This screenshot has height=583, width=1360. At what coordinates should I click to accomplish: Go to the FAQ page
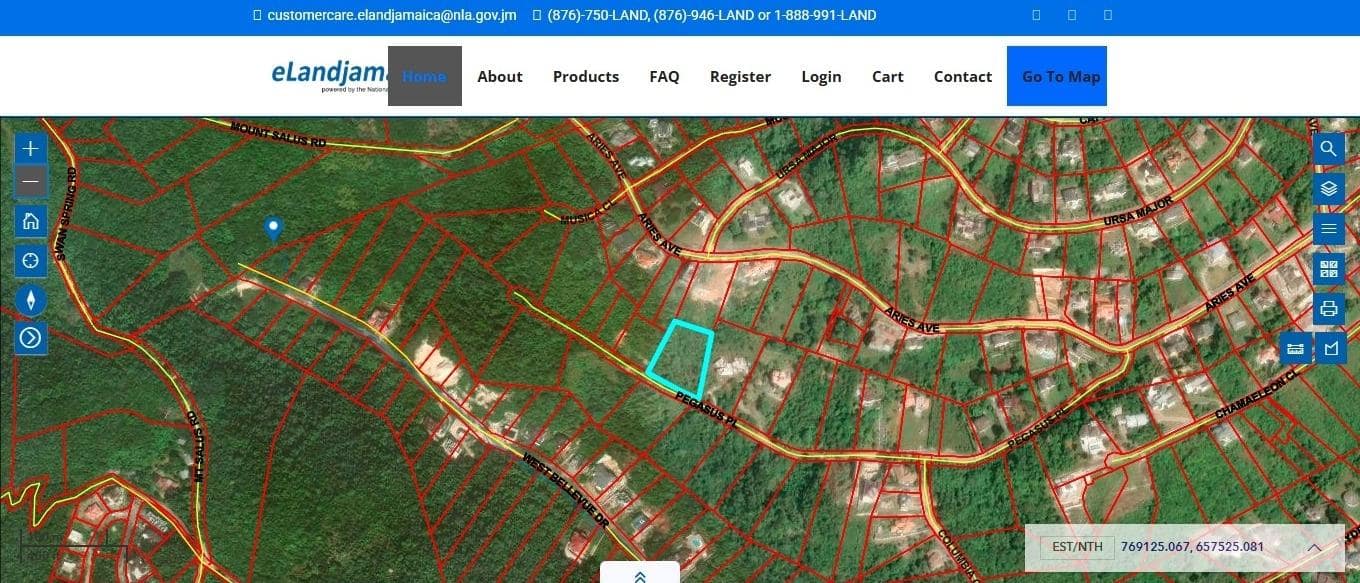664,76
